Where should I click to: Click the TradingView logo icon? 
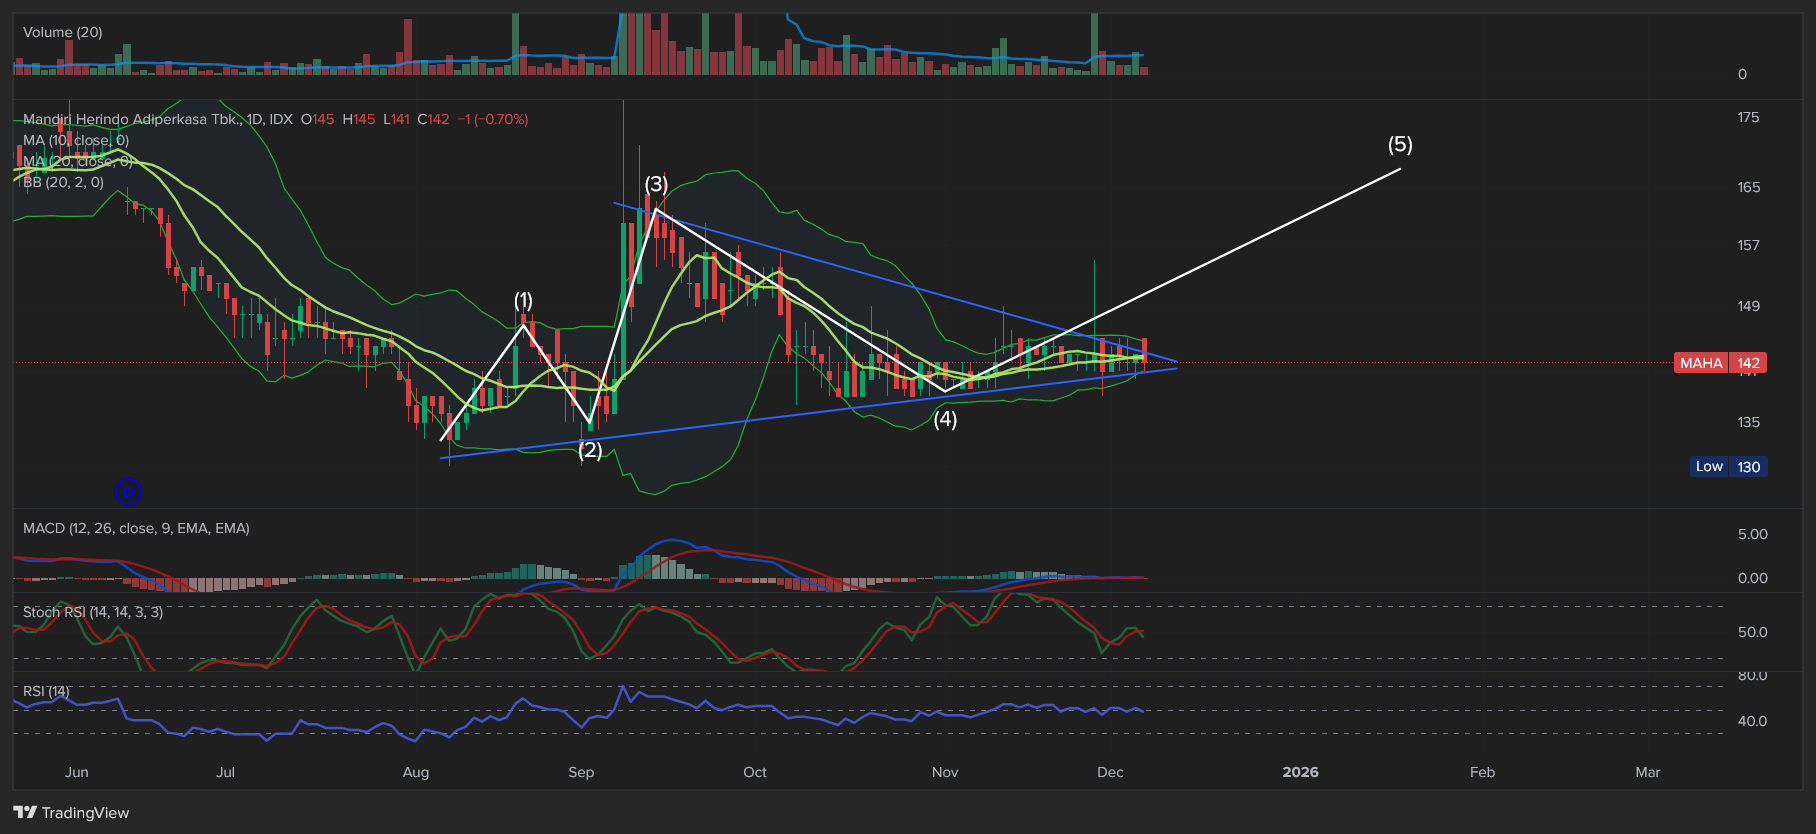pyautogui.click(x=25, y=813)
